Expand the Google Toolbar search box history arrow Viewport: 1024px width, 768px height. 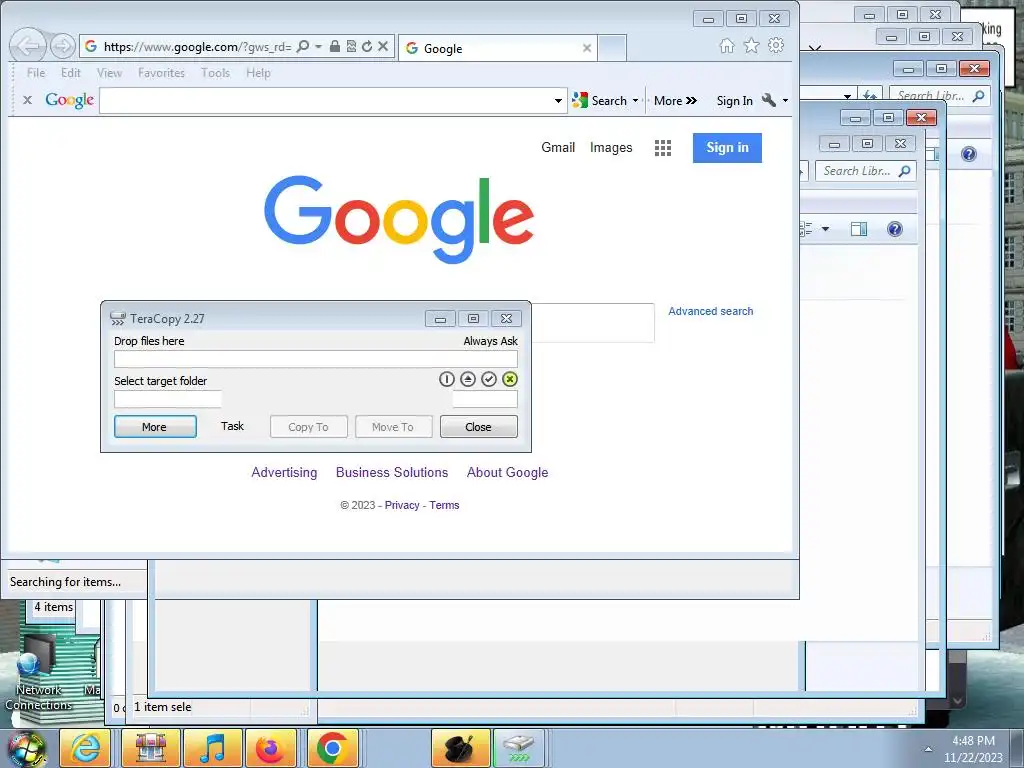pyautogui.click(x=558, y=101)
